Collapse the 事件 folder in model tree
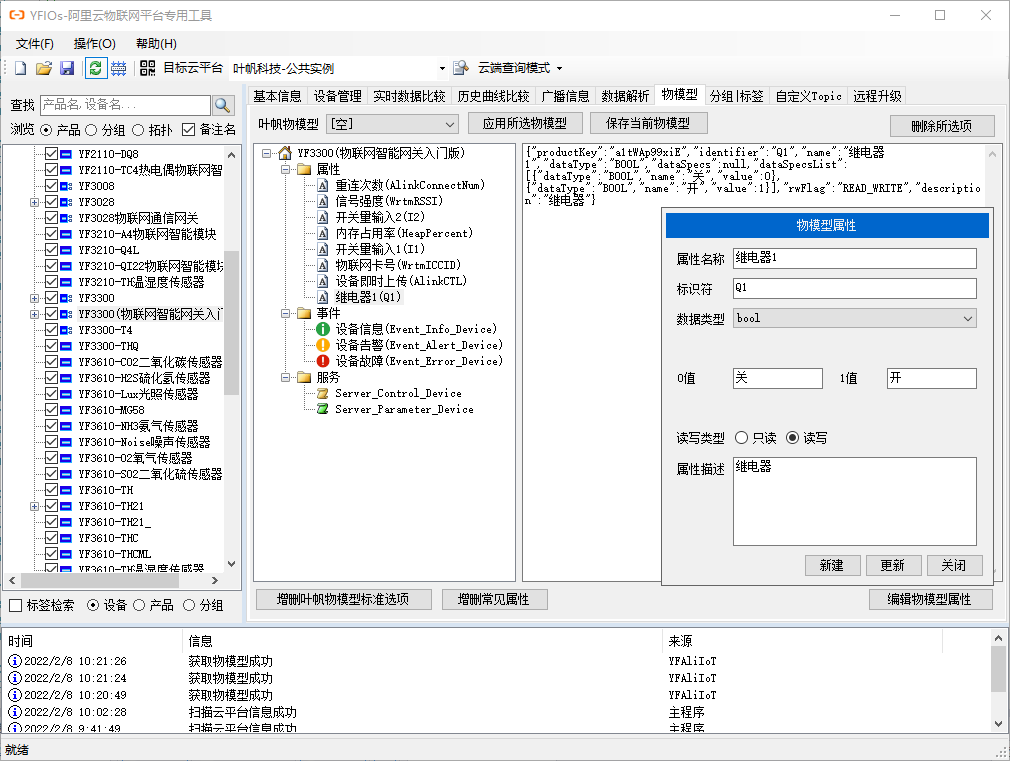Viewport: 1010px width, 761px height. tap(285, 313)
